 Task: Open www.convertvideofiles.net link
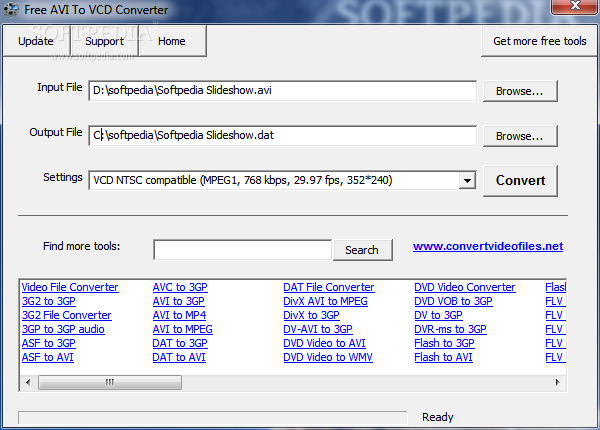point(488,246)
